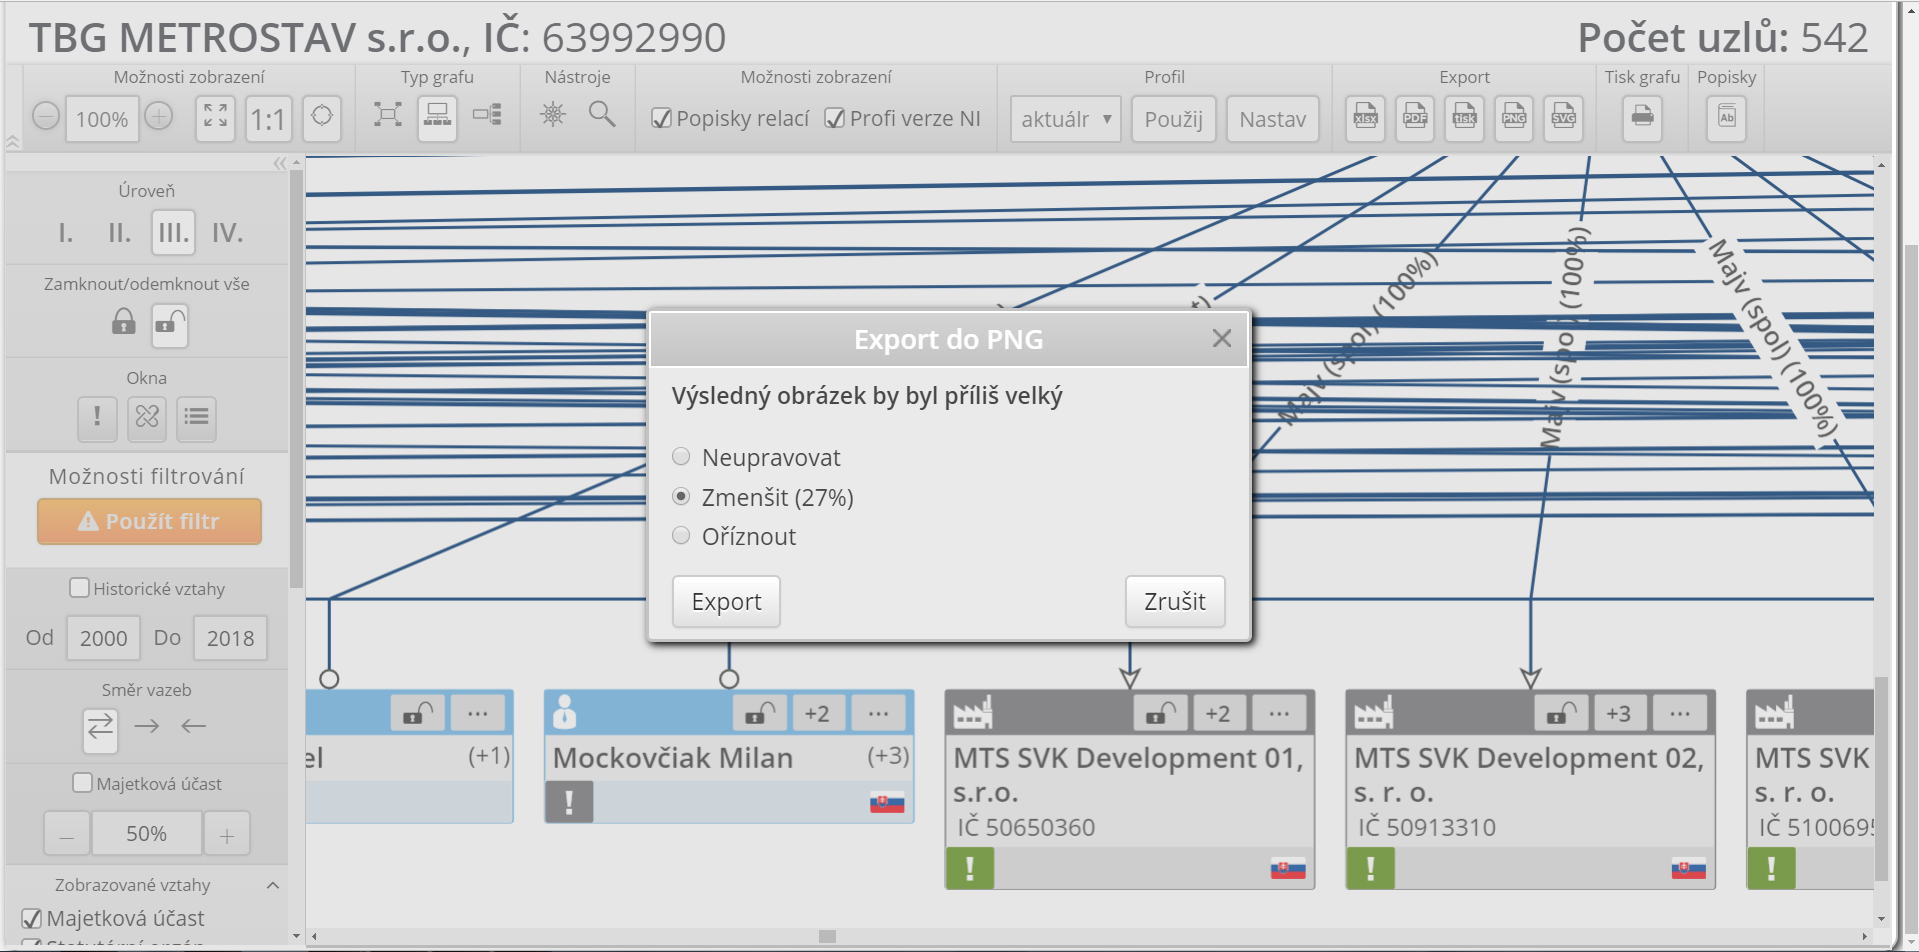Zoom in with the plus circle icon
The width and height of the screenshot is (1919, 952).
pyautogui.click(x=158, y=117)
